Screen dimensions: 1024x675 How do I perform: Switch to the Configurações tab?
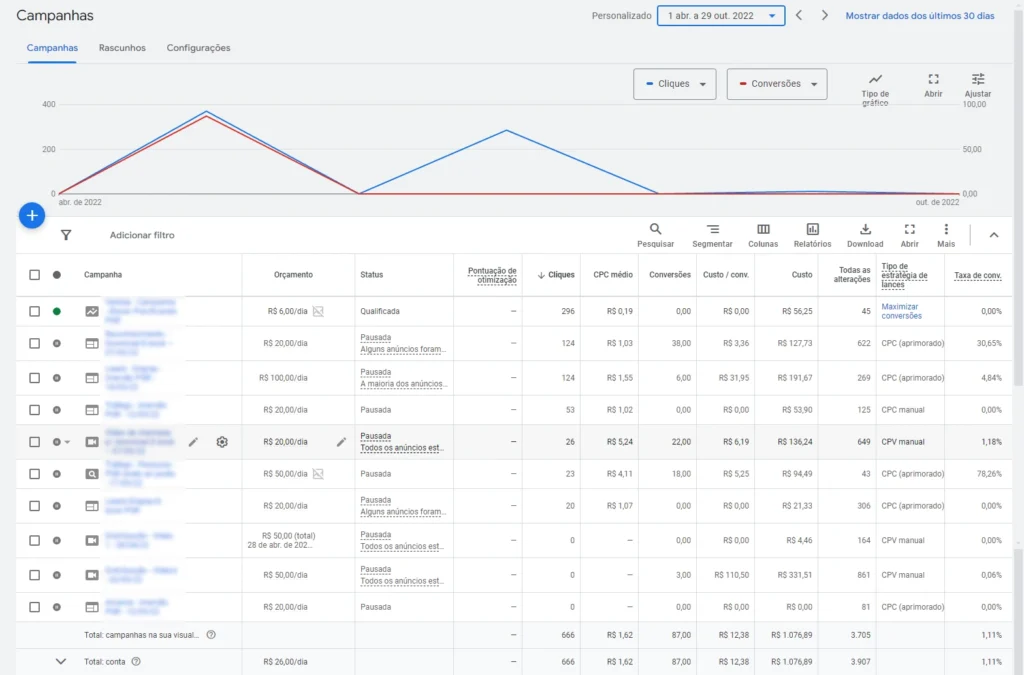[x=198, y=48]
